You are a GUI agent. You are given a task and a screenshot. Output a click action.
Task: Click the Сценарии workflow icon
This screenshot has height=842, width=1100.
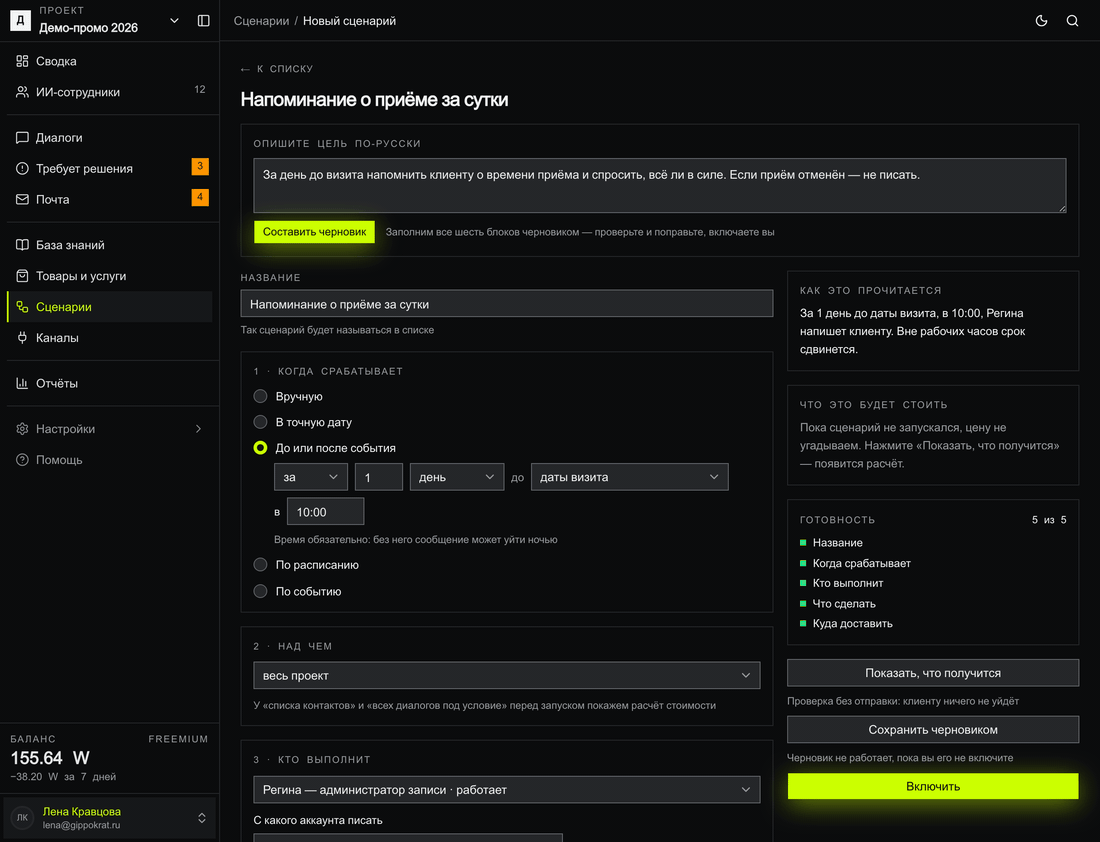click(22, 307)
